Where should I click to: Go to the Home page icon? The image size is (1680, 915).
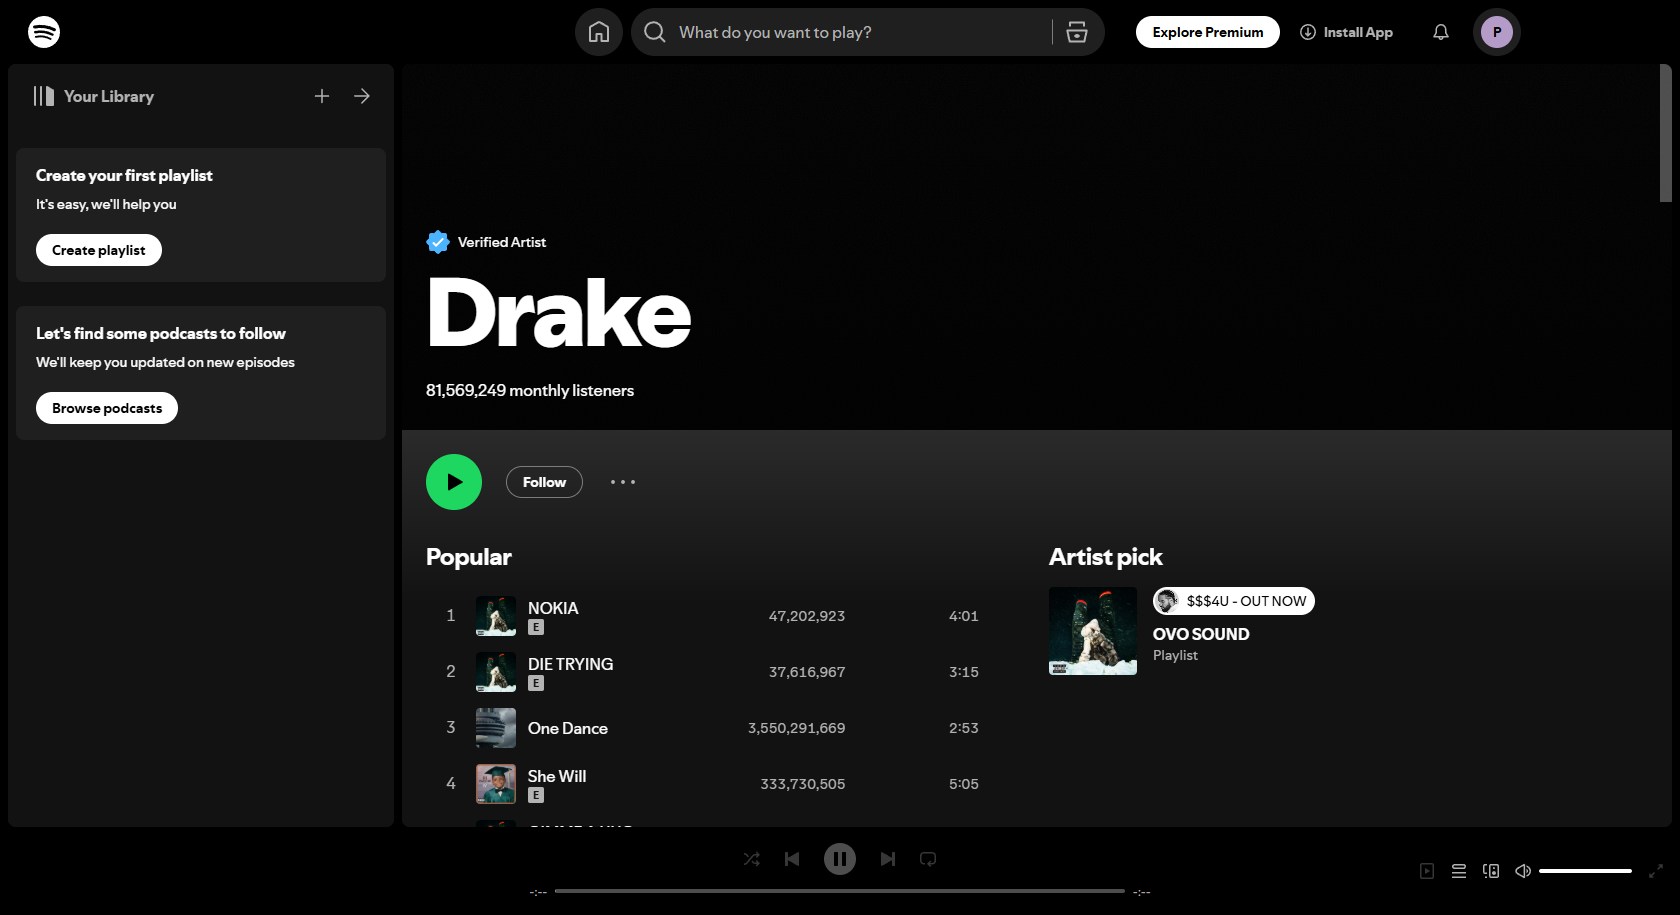pos(599,32)
